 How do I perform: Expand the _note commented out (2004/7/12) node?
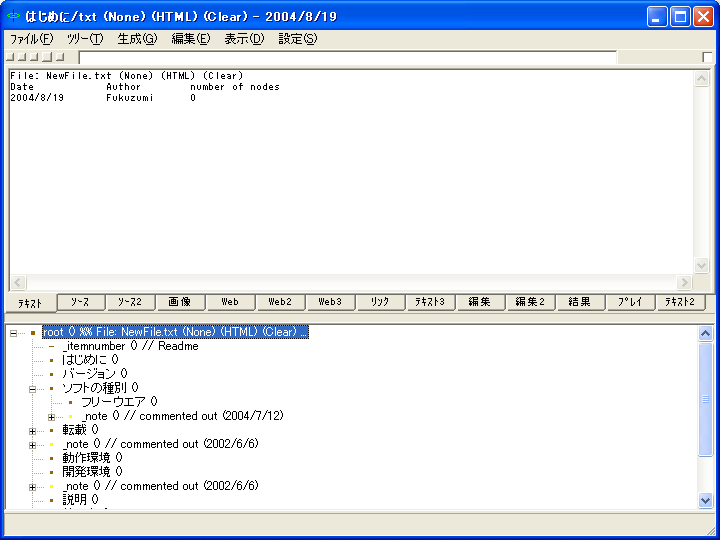[52, 416]
